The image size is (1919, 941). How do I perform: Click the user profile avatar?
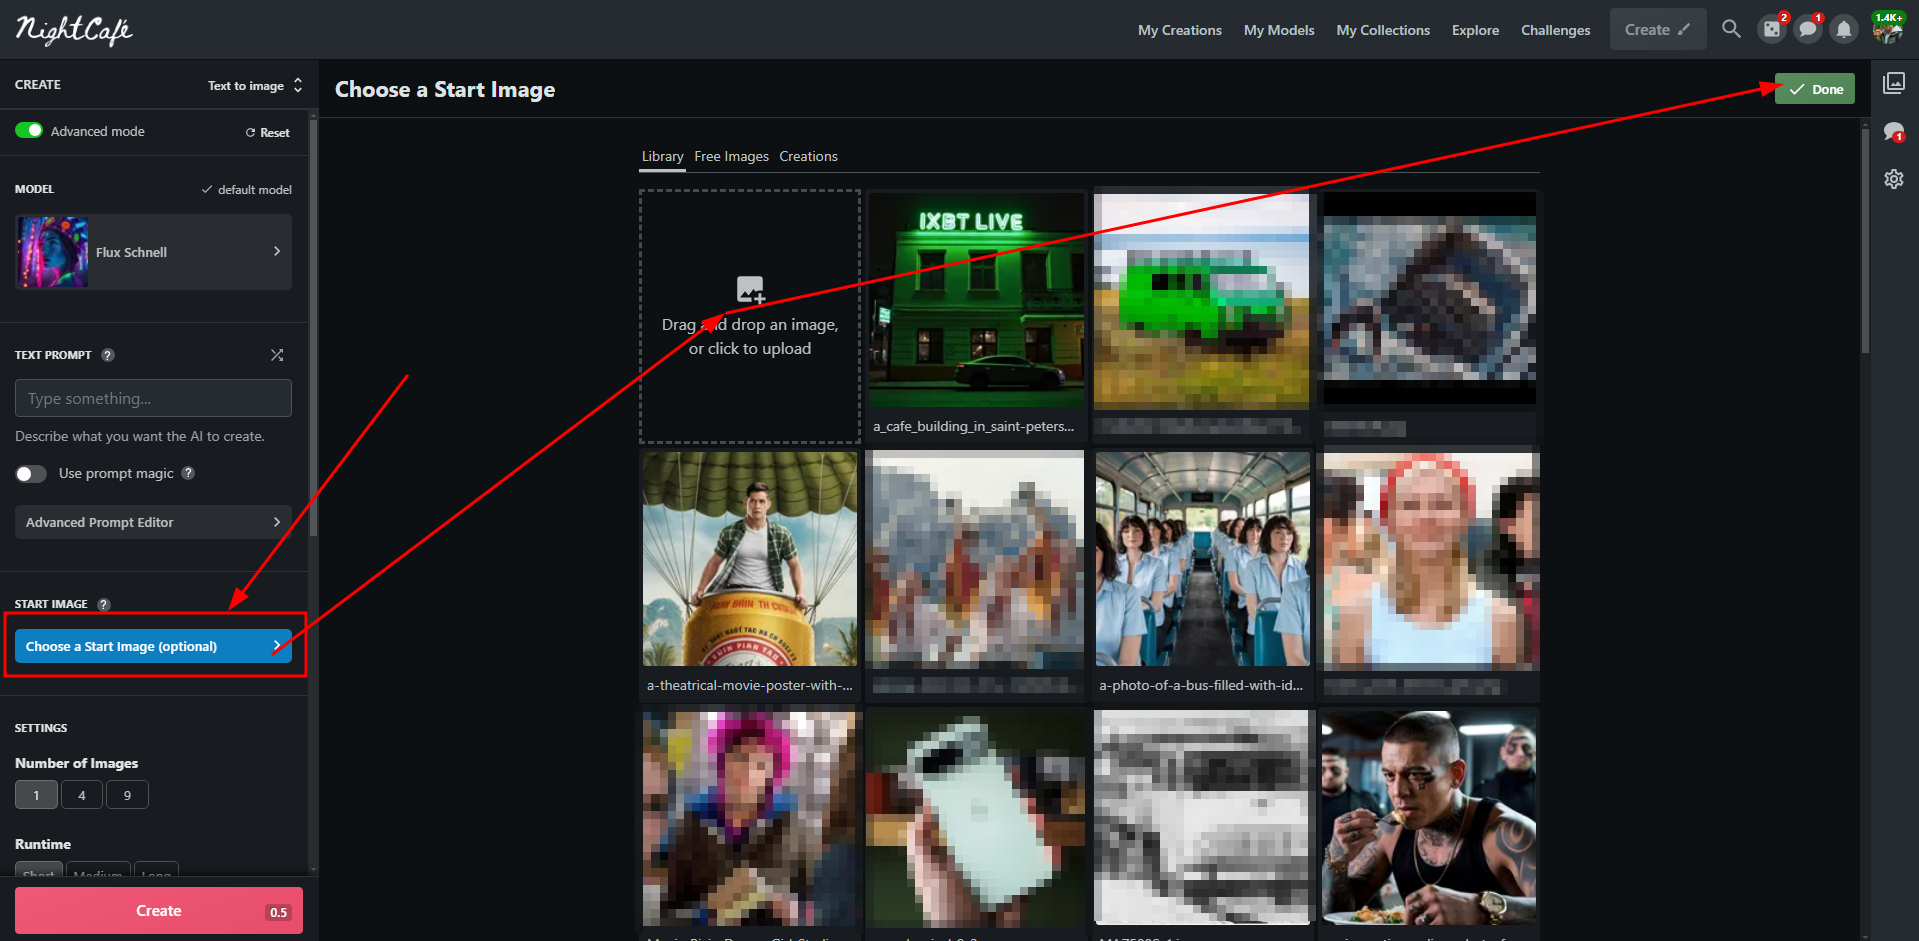pyautogui.click(x=1887, y=30)
